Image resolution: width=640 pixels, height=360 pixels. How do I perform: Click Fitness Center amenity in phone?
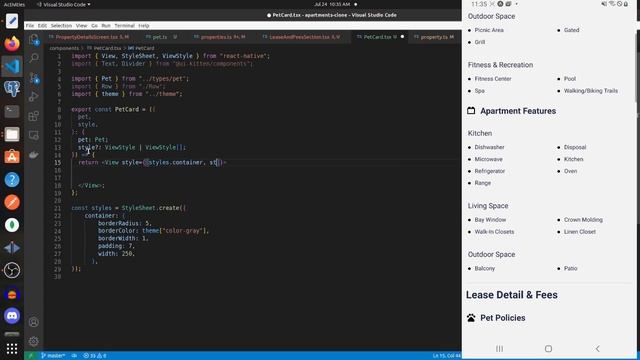tap(493, 79)
